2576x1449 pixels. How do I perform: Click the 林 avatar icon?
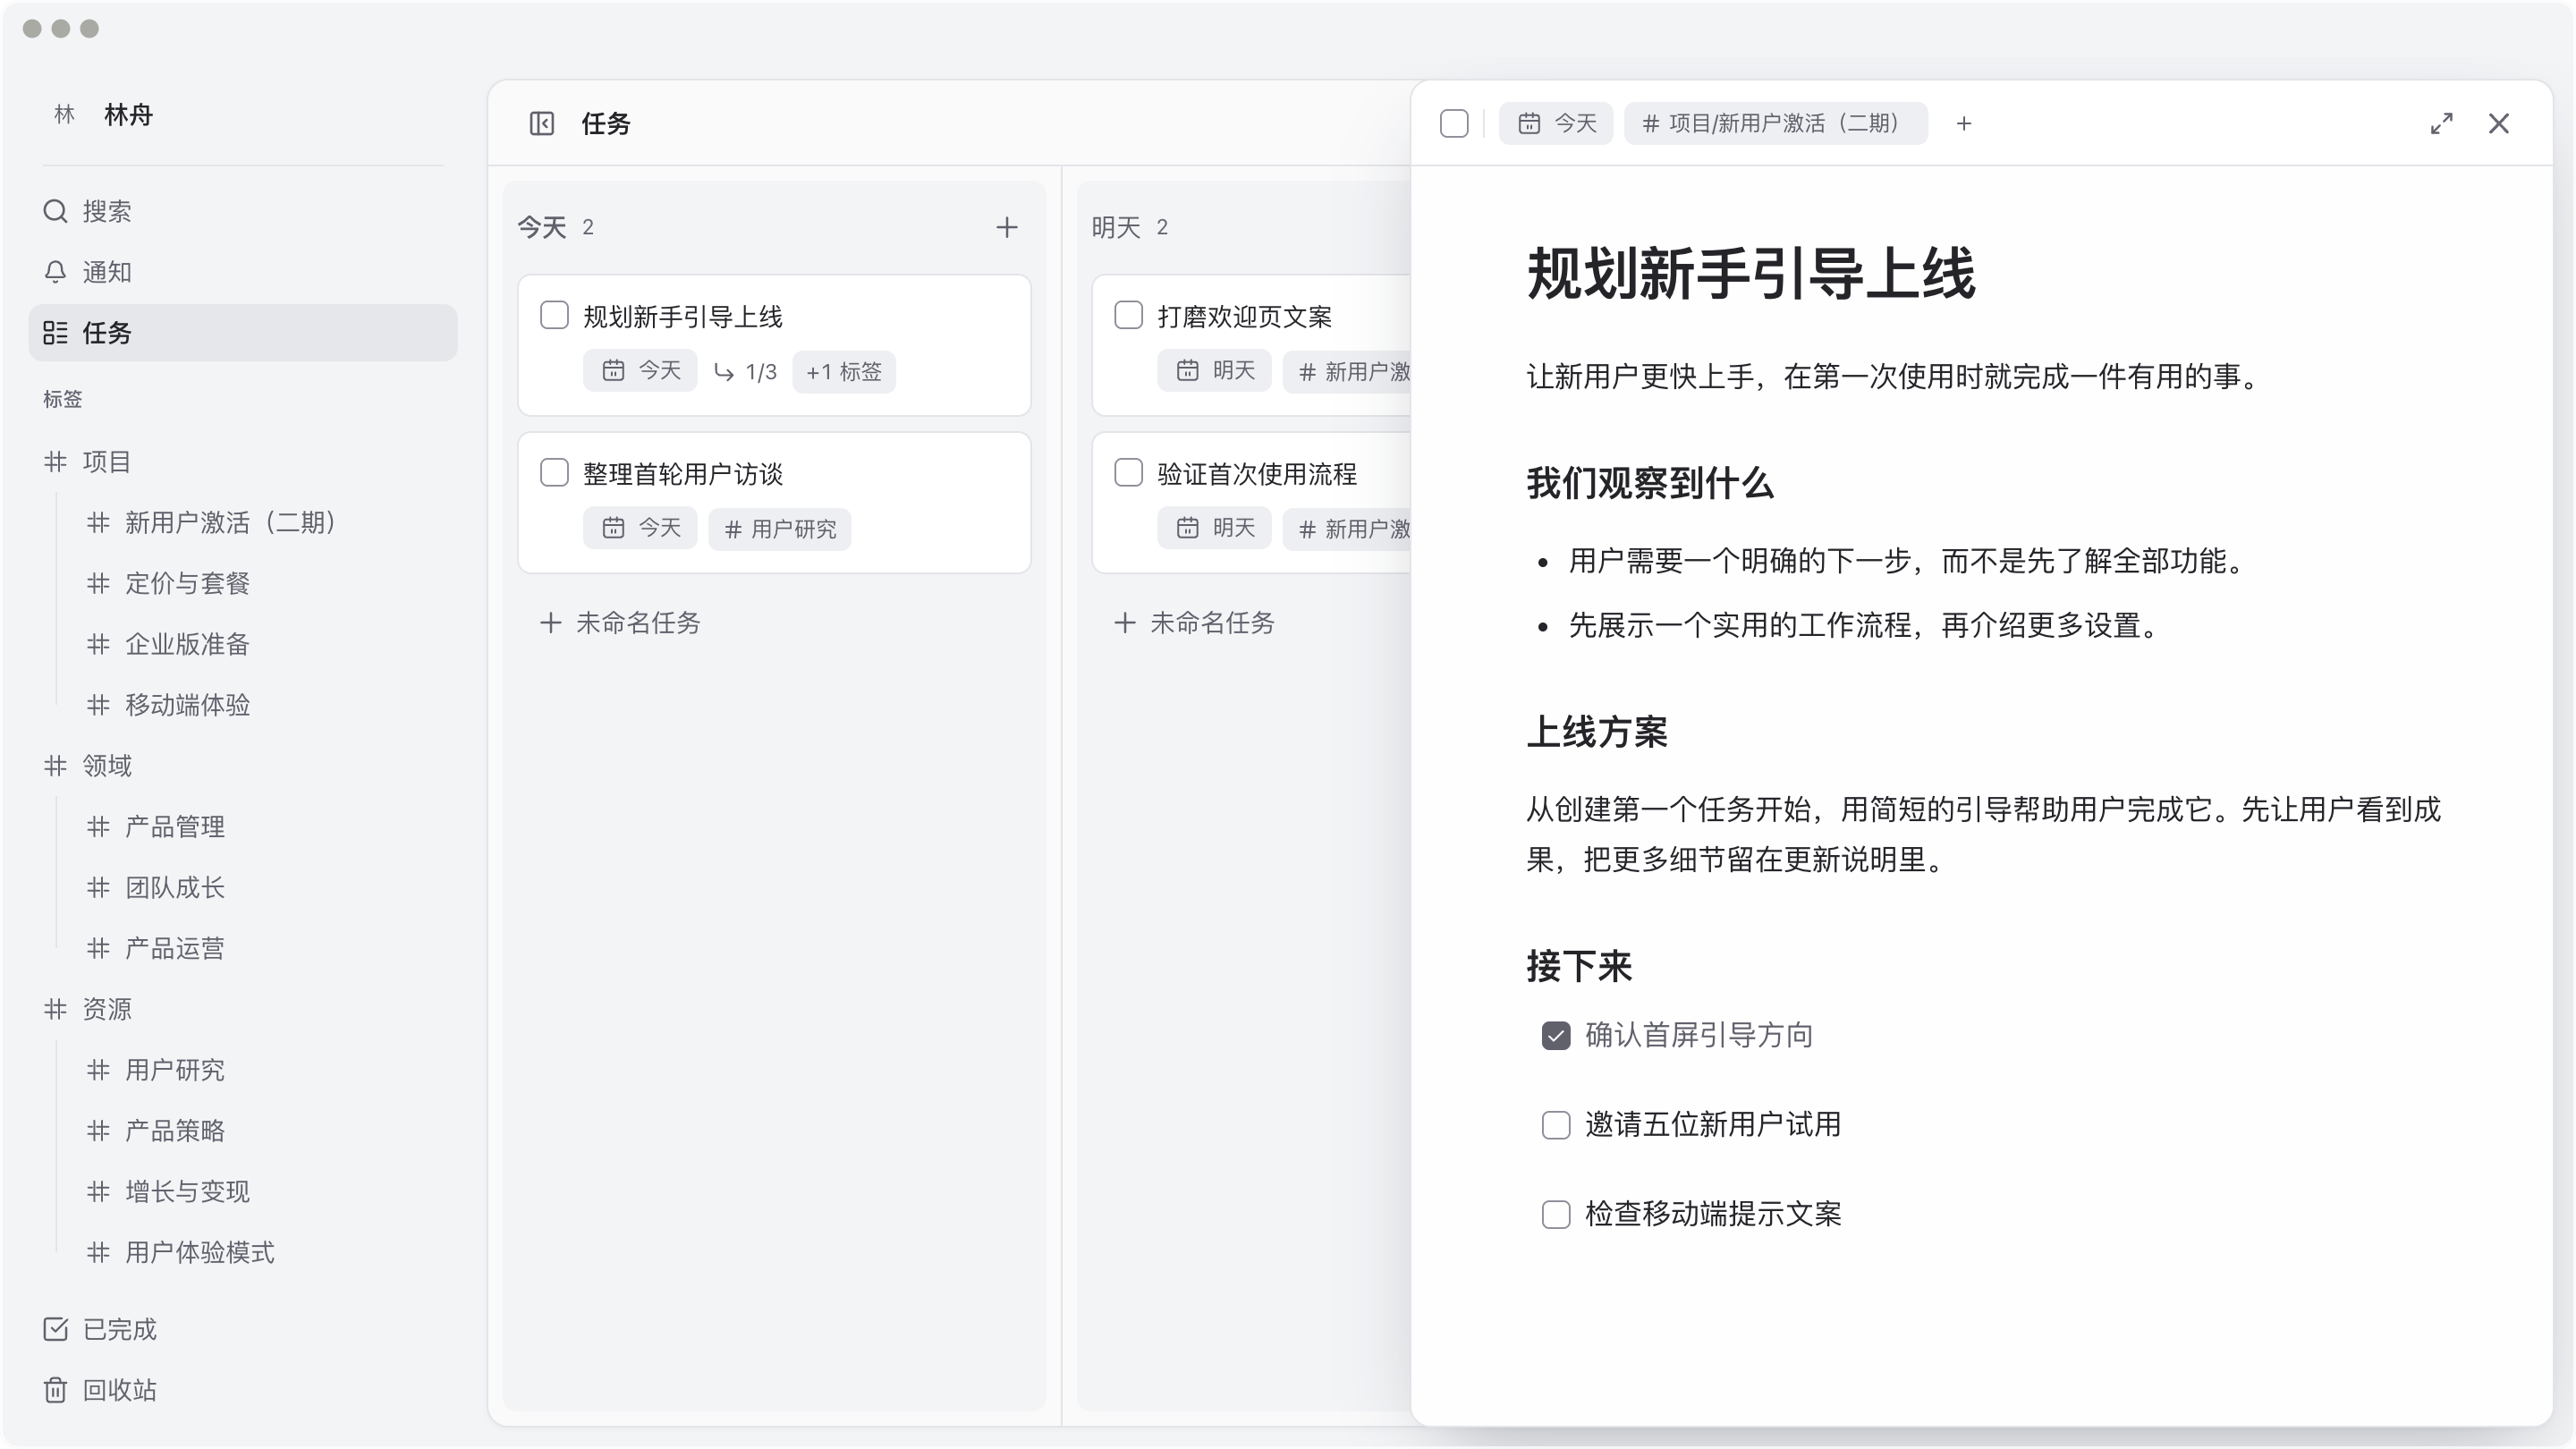pos(64,115)
